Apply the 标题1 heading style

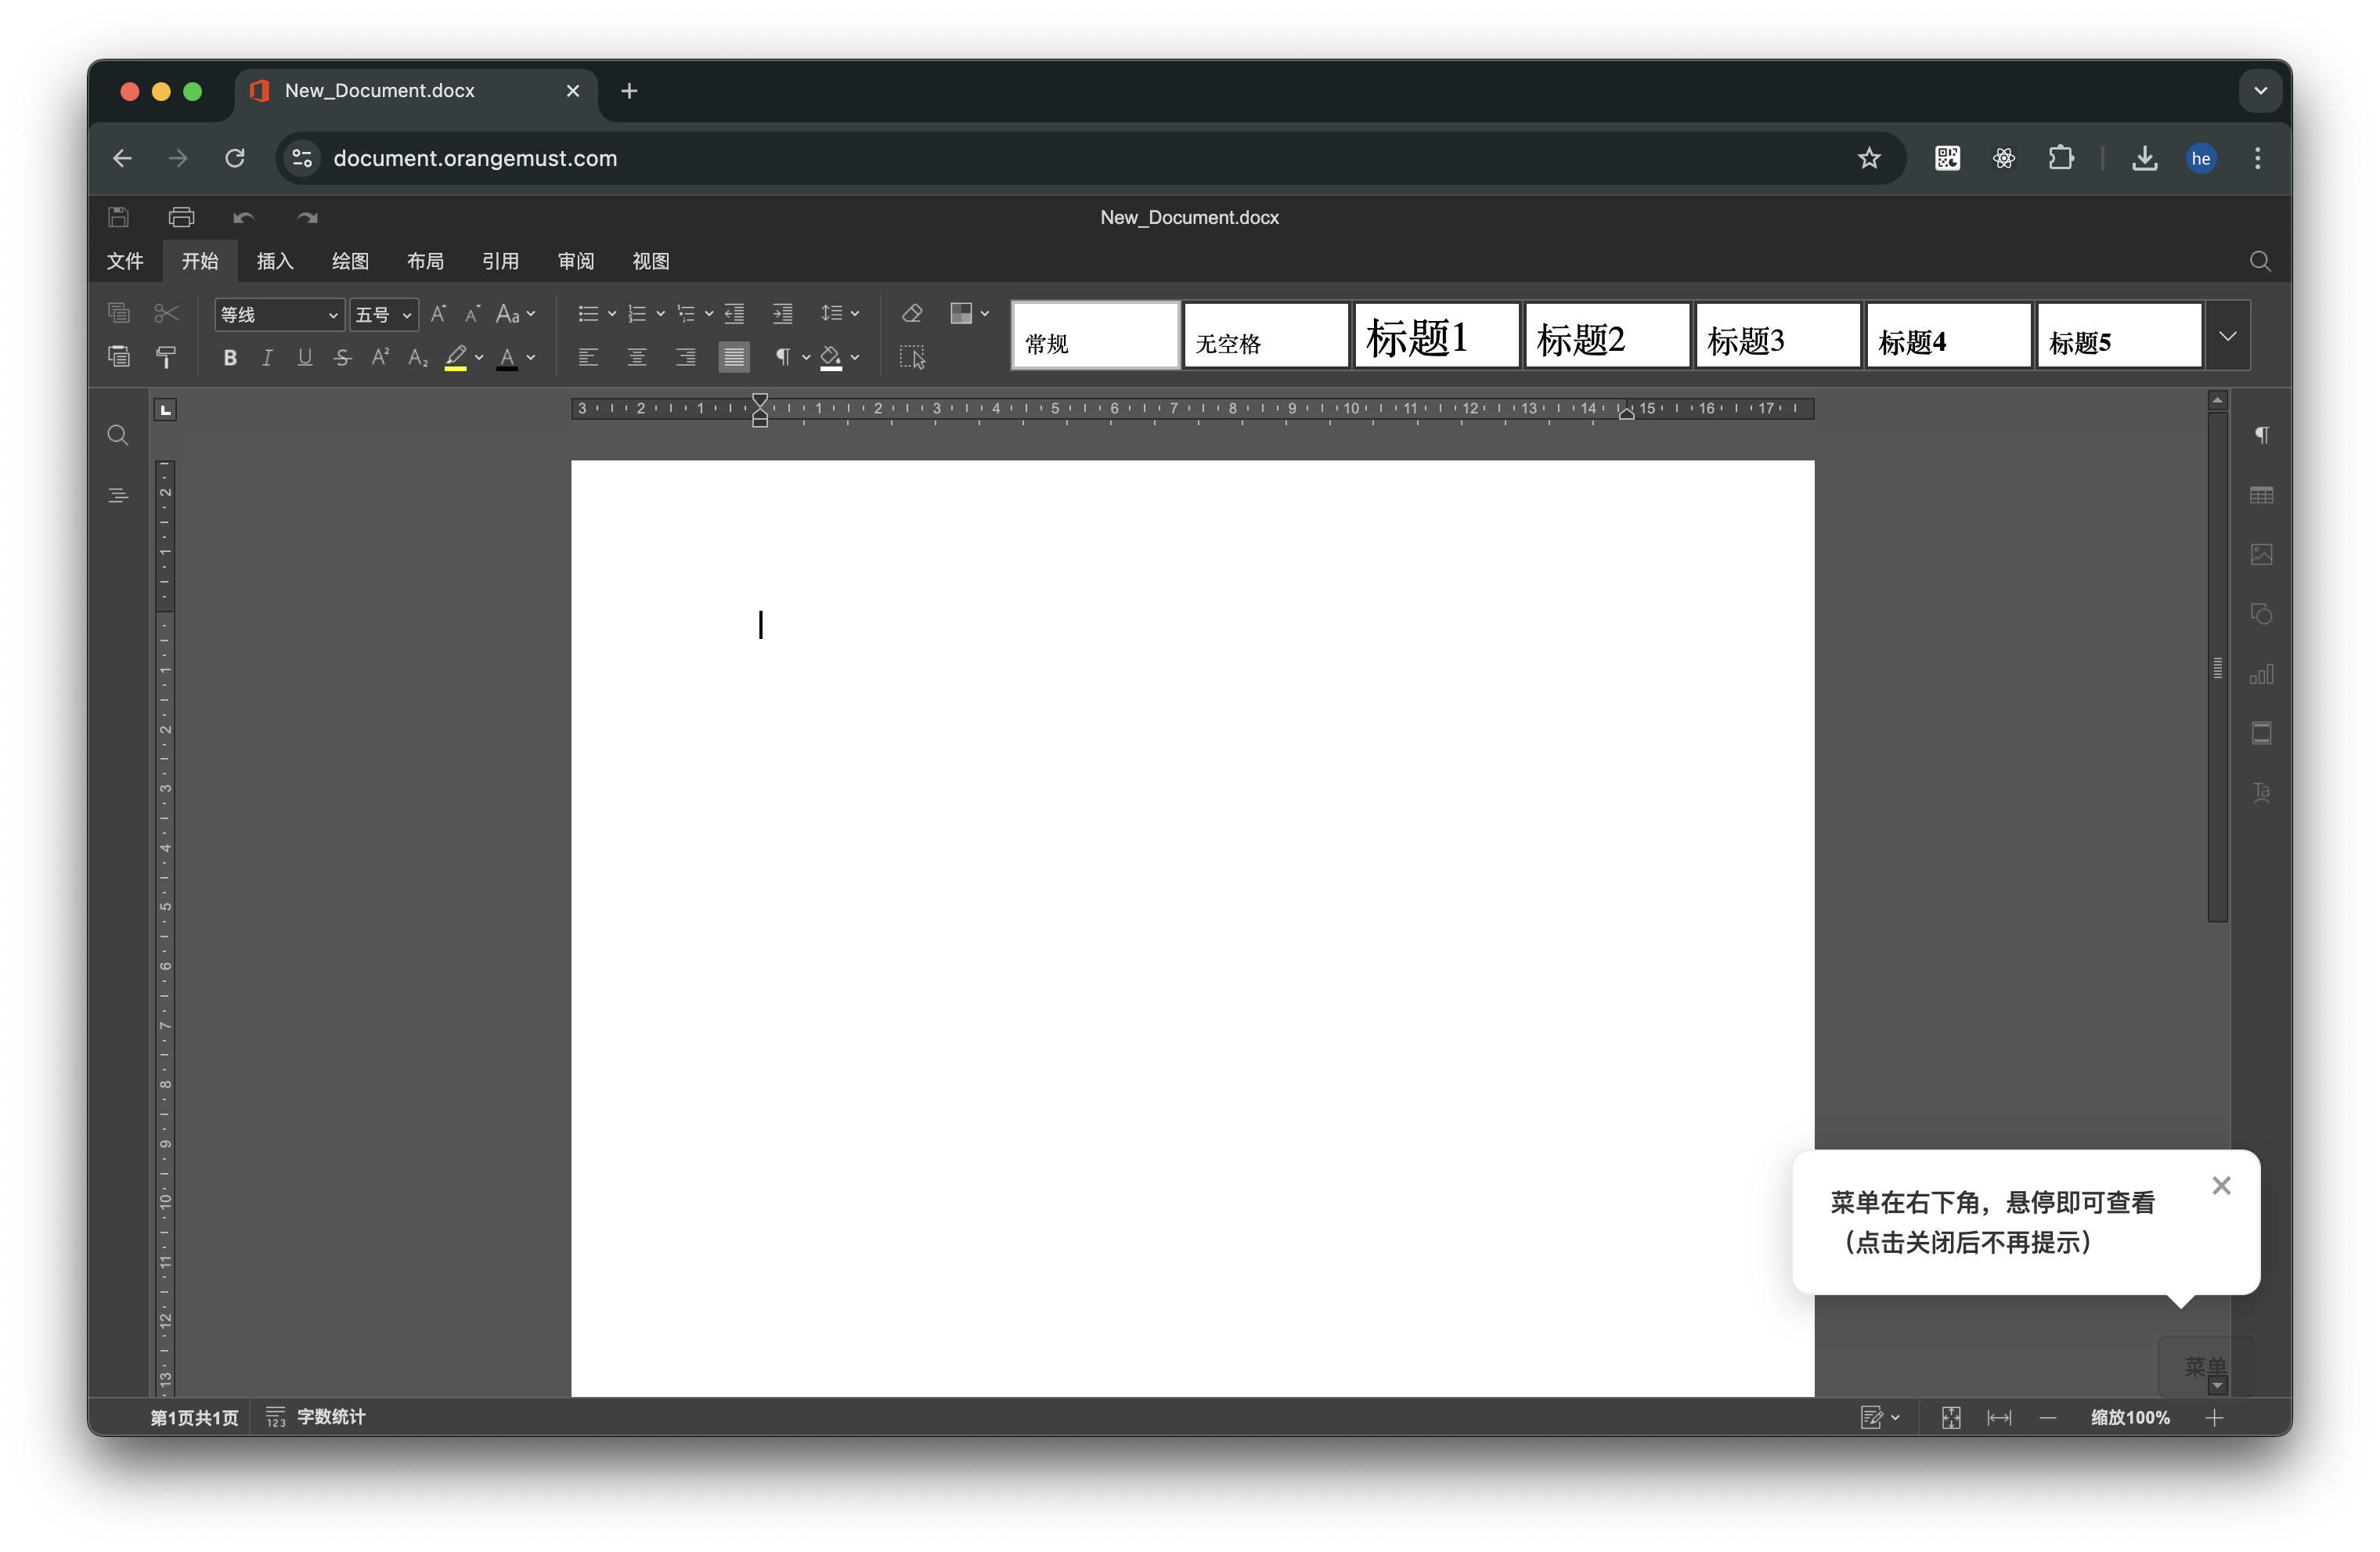[x=1436, y=337]
